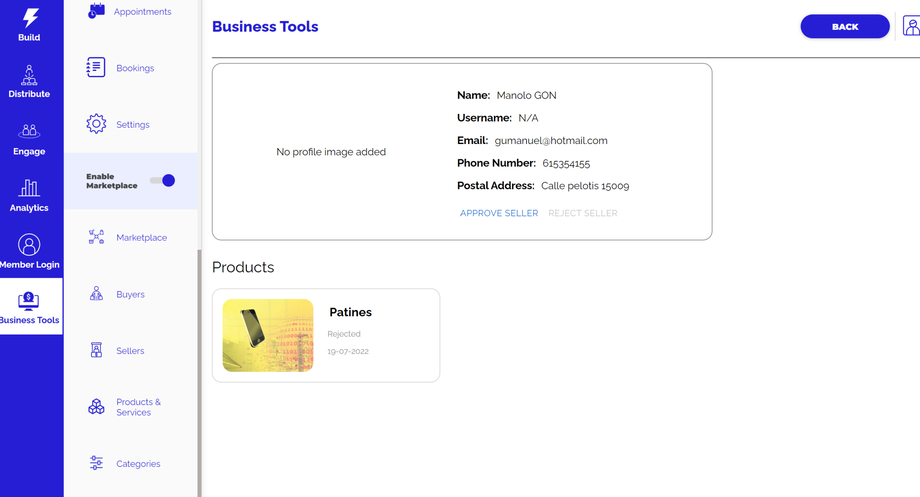Open Analytics bar chart icon
This screenshot has width=920, height=497.
[x=30, y=187]
